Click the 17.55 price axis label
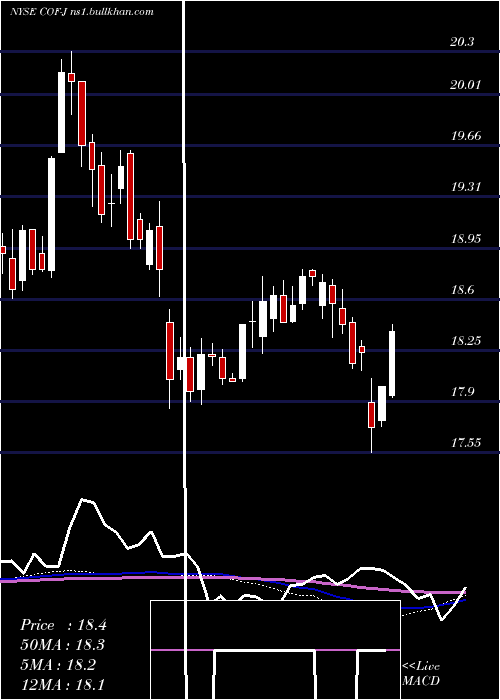Screen dimensions: 500x700 click(466, 443)
